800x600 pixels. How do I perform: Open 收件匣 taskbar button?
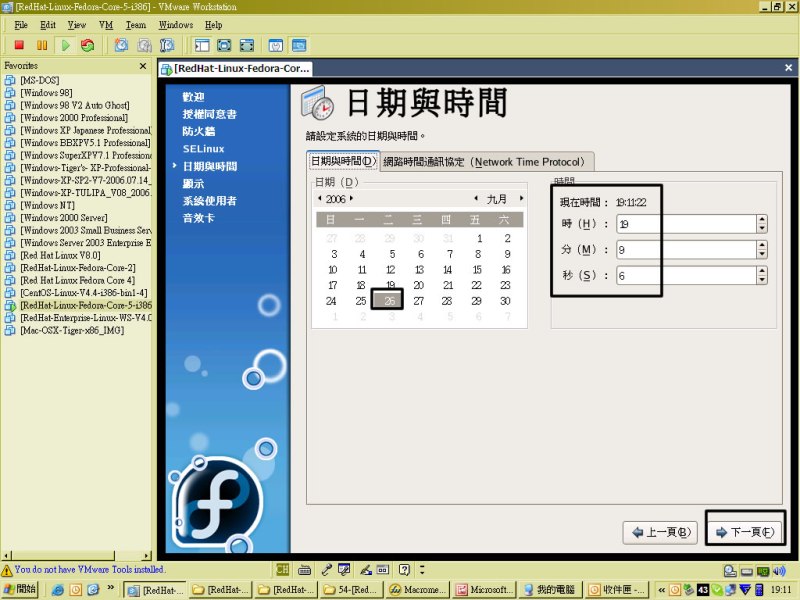(618, 589)
